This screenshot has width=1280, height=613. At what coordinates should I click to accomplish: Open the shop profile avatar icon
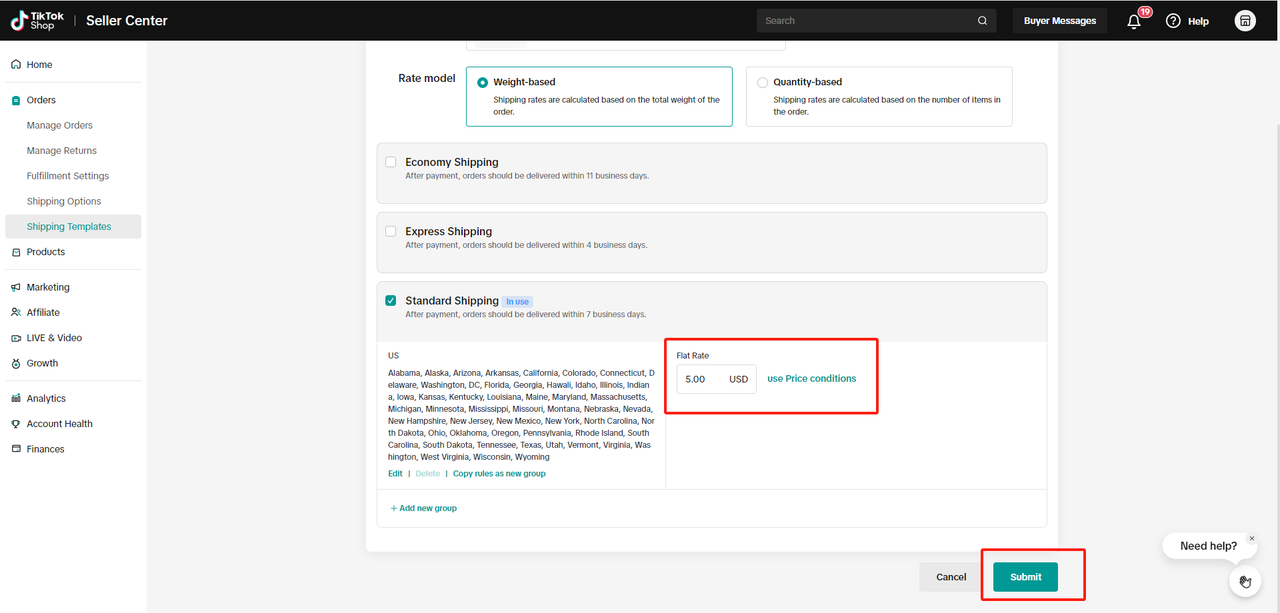coord(1245,21)
